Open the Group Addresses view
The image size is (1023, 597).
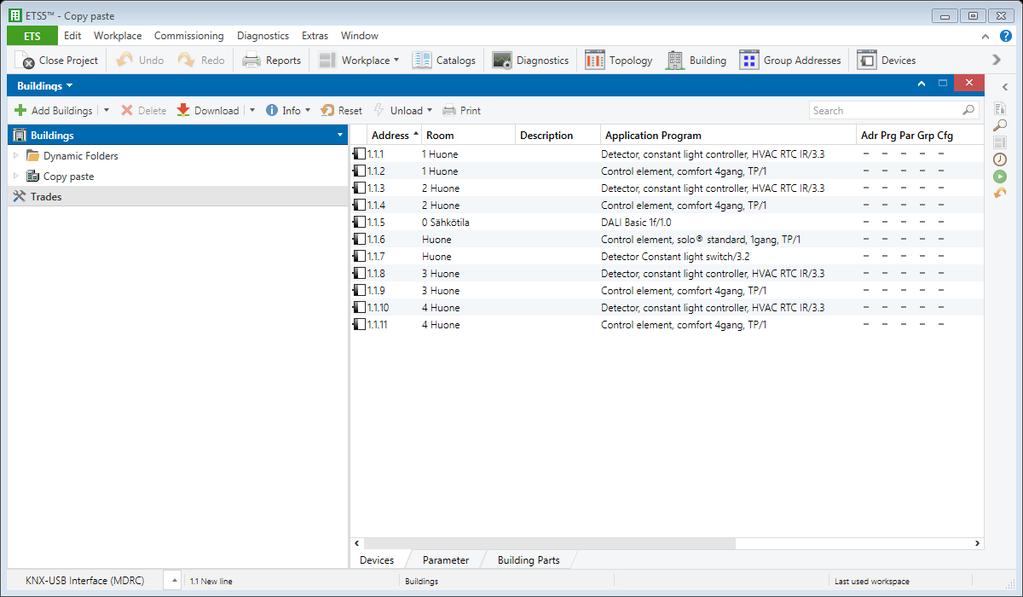click(x=790, y=60)
